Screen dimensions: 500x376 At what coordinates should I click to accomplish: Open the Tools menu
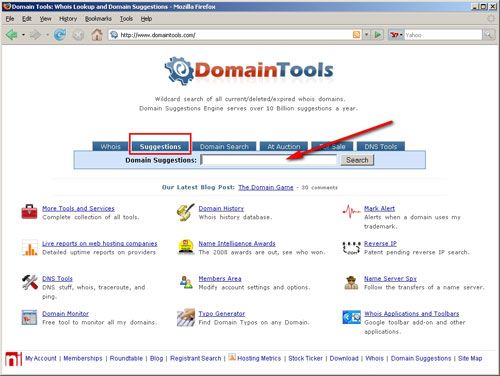coord(126,19)
